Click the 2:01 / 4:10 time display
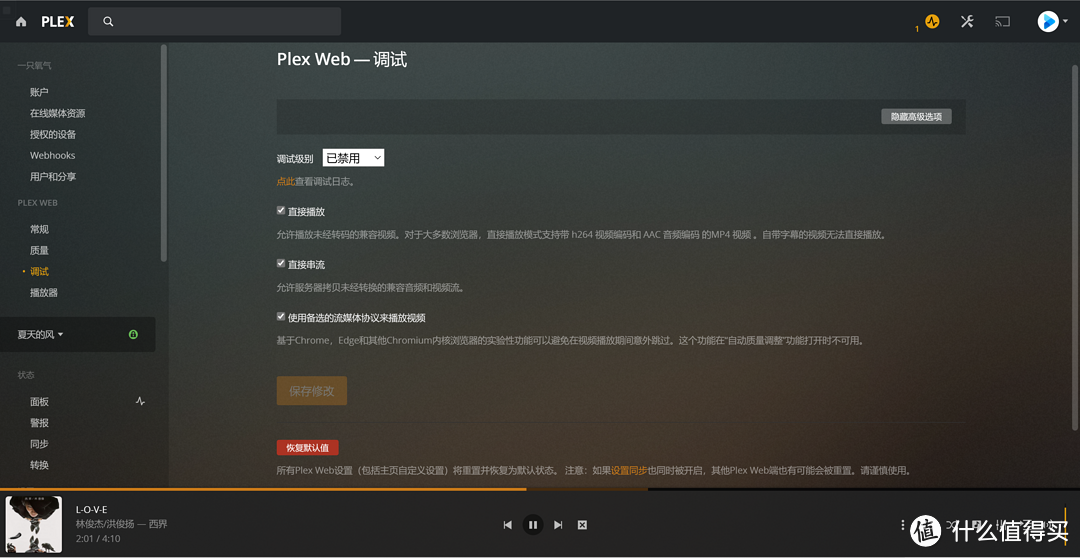 tap(96, 539)
